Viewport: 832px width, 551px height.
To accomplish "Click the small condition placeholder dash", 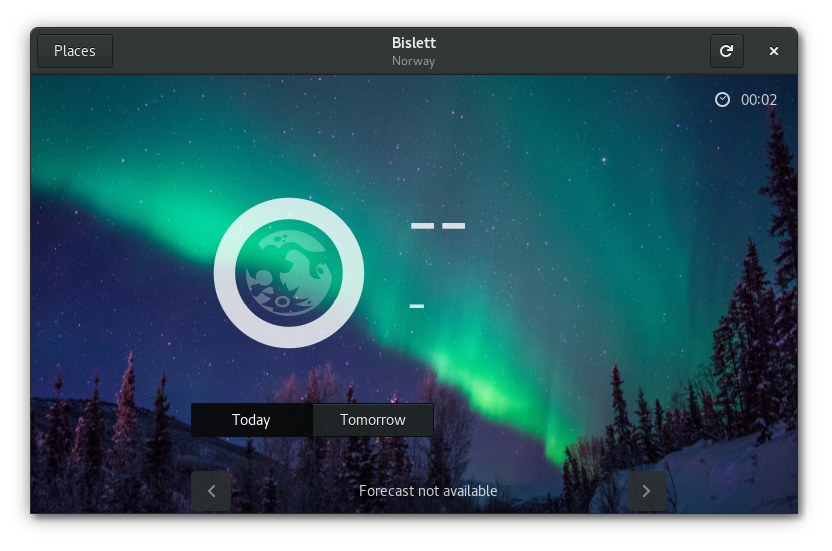I will pos(417,306).
